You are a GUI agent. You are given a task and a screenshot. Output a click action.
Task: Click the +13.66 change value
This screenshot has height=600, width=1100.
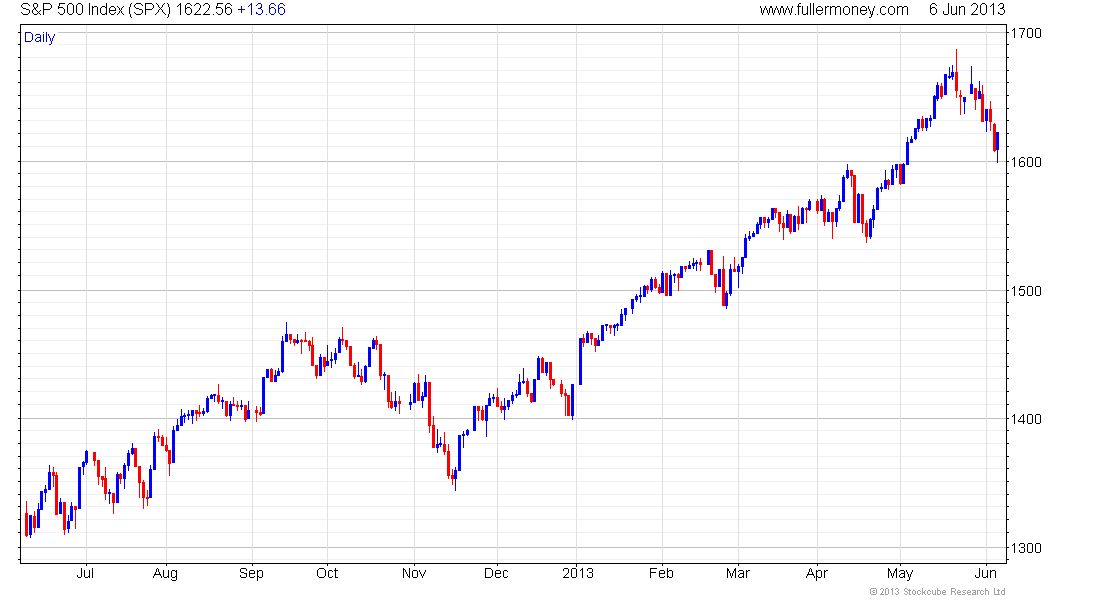[x=262, y=10]
